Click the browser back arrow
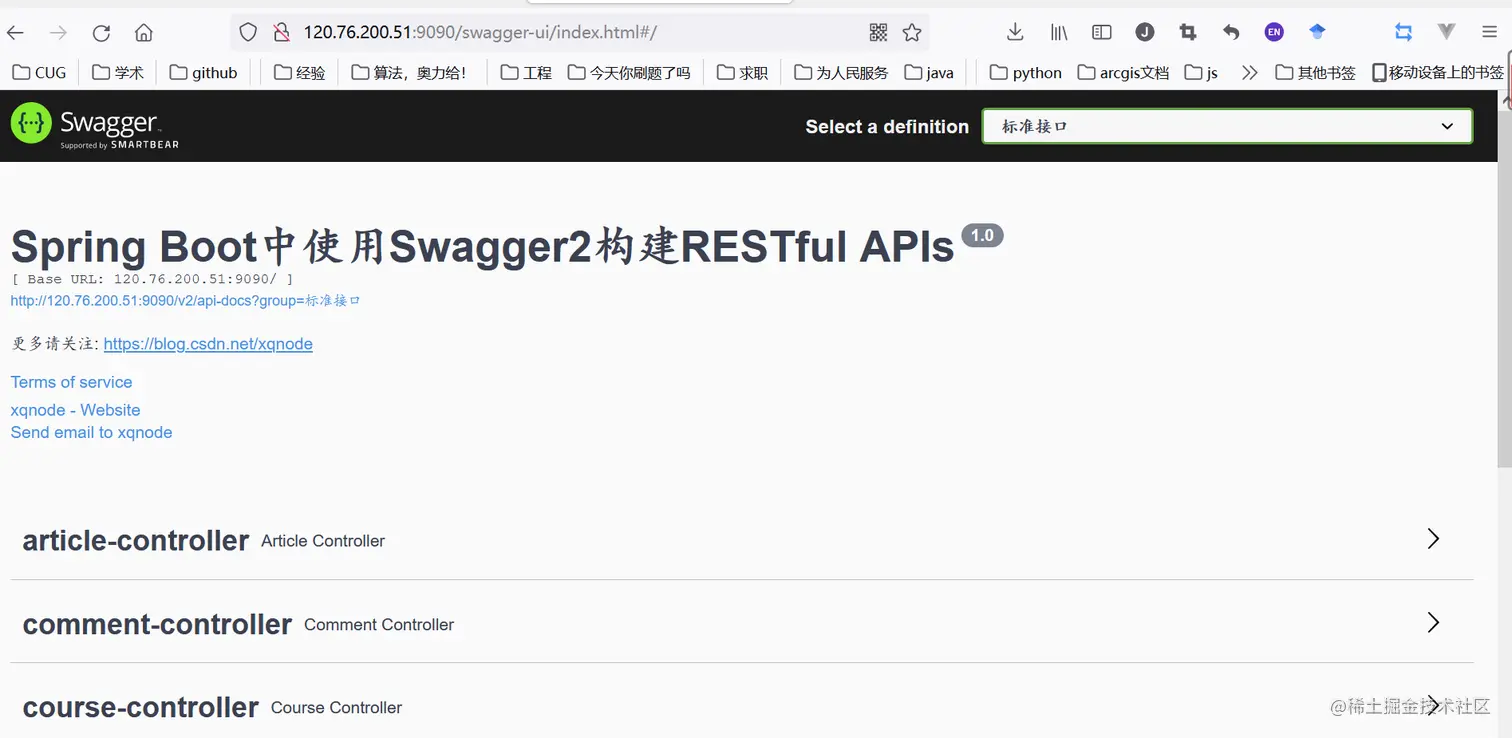Viewport: 1512px width, 738px height. click(15, 33)
